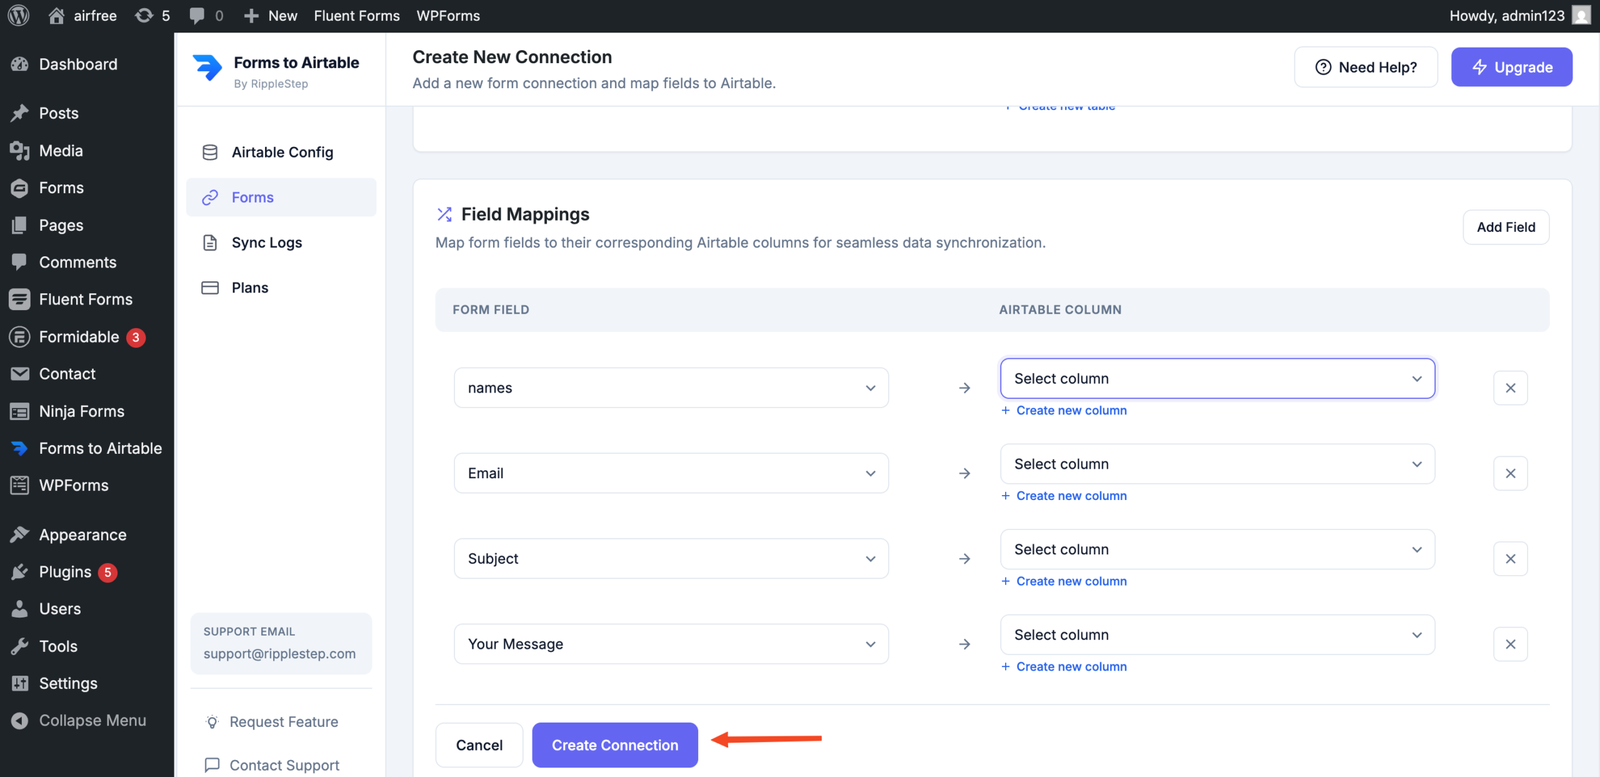Expand the names form field dropdown

[x=671, y=388]
